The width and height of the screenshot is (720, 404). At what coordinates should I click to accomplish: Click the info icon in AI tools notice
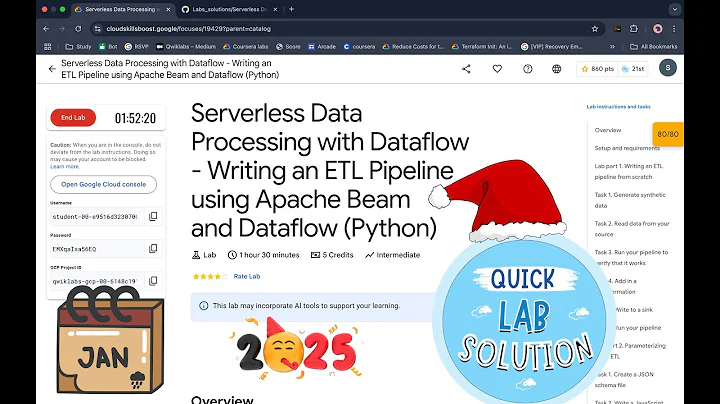[203, 306]
